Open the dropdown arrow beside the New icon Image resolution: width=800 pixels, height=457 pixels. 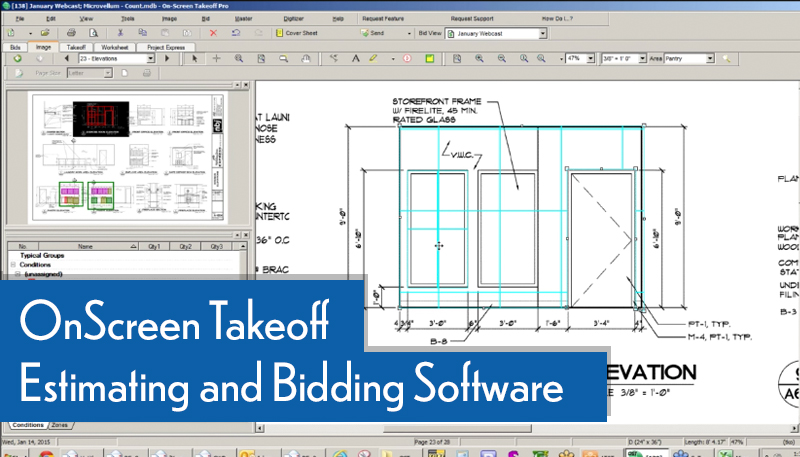(x=30, y=34)
